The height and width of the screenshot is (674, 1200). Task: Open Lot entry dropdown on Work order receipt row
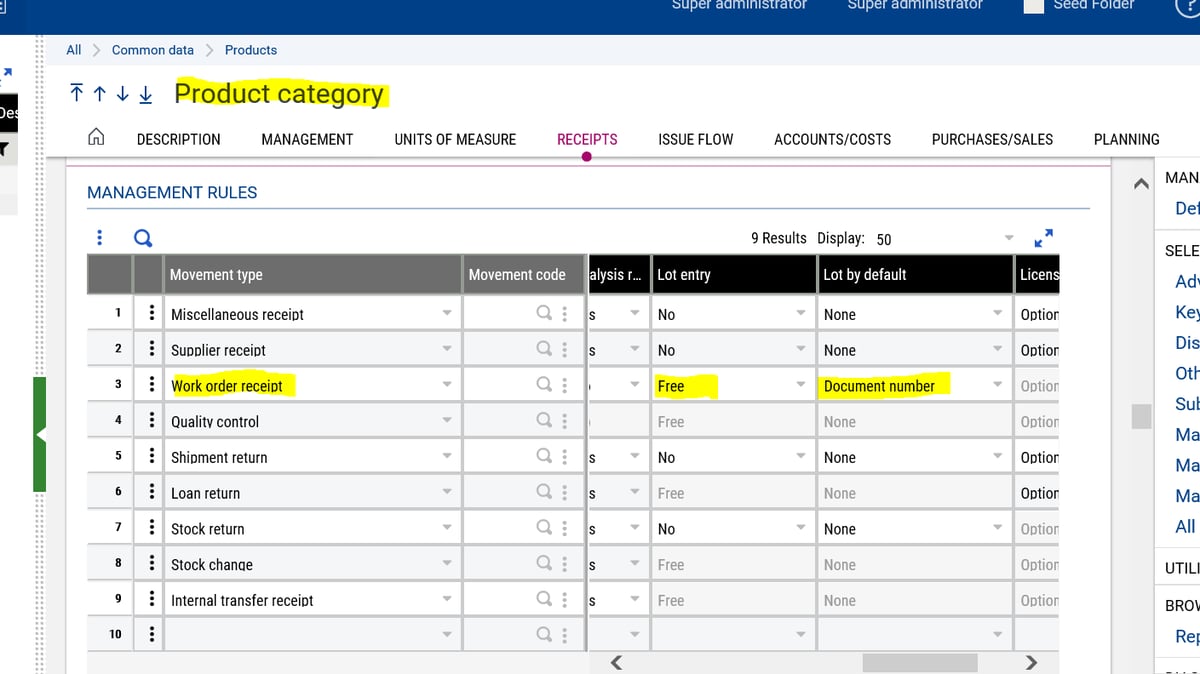[x=800, y=384]
